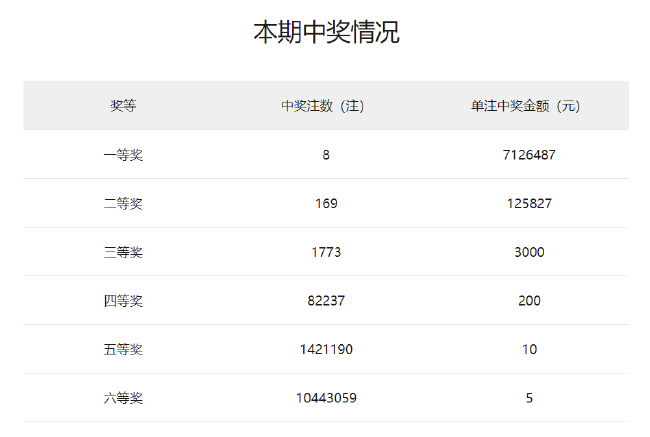The height and width of the screenshot is (437, 650).
Task: Select the 四等奖 row label
Action: pos(123,301)
